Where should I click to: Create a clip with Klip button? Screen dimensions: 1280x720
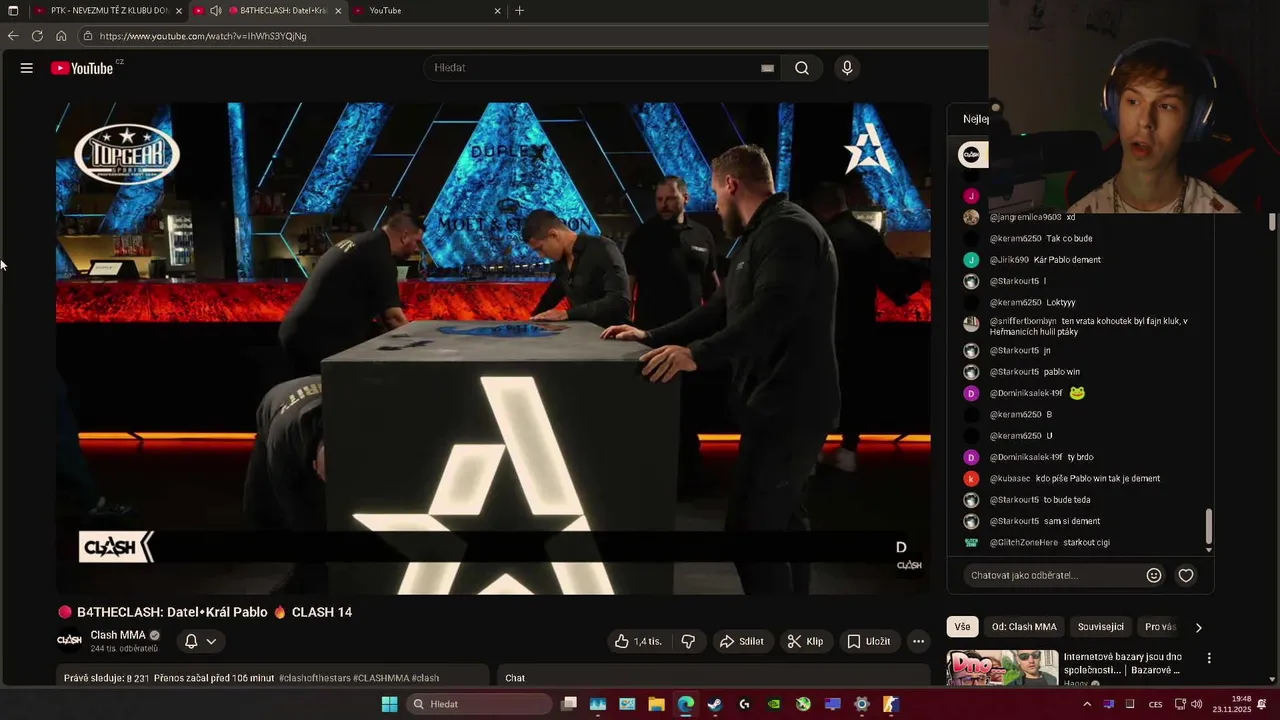pyautogui.click(x=805, y=641)
